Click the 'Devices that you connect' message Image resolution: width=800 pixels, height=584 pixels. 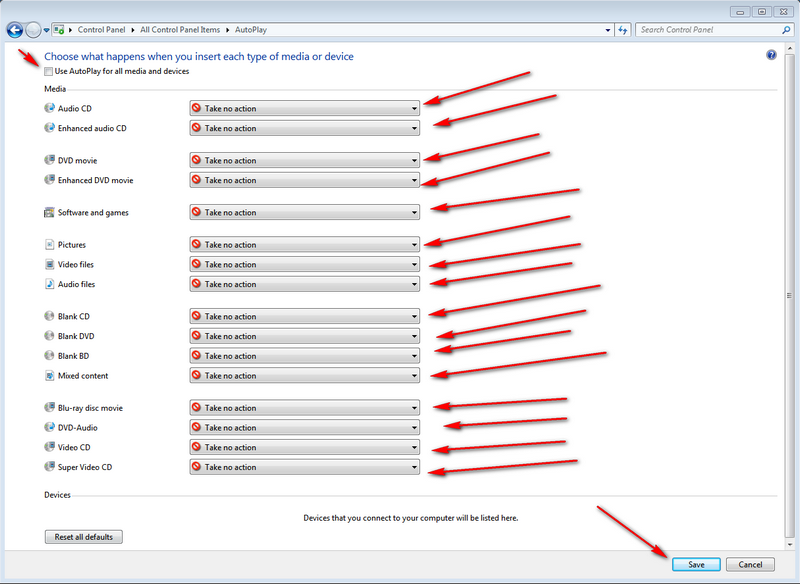[x=411, y=518]
